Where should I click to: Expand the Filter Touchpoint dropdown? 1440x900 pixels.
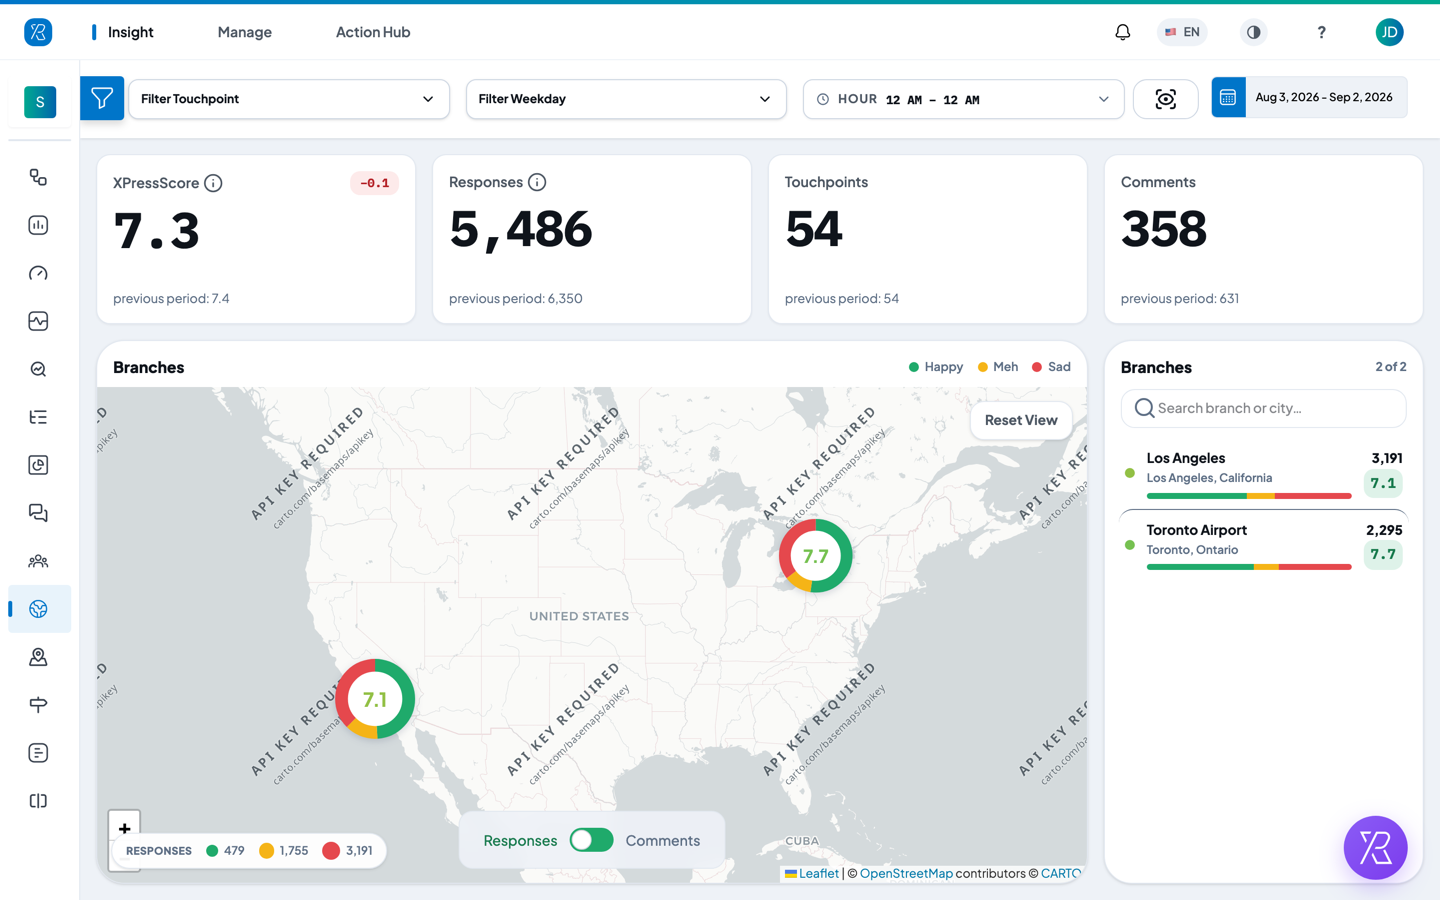coord(289,99)
